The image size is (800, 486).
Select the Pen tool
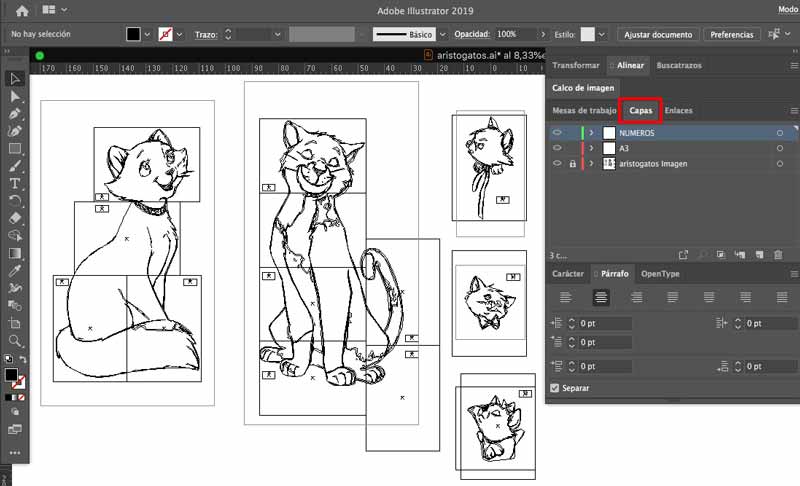[15, 114]
